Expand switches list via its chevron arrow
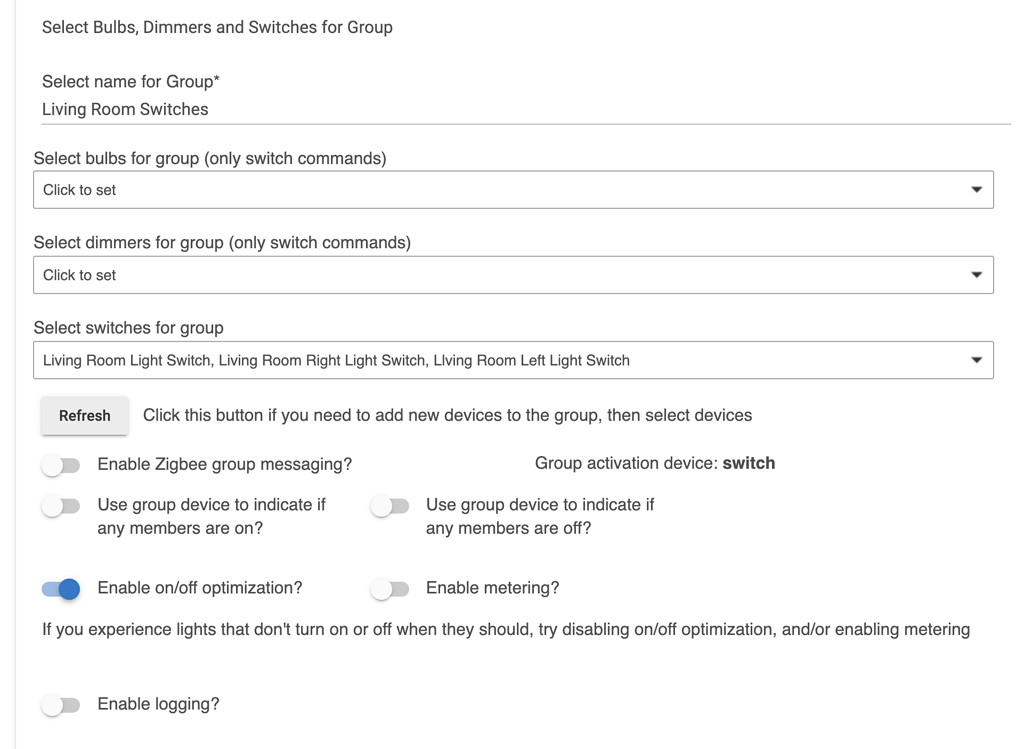Image resolution: width=1024 pixels, height=749 pixels. [977, 359]
